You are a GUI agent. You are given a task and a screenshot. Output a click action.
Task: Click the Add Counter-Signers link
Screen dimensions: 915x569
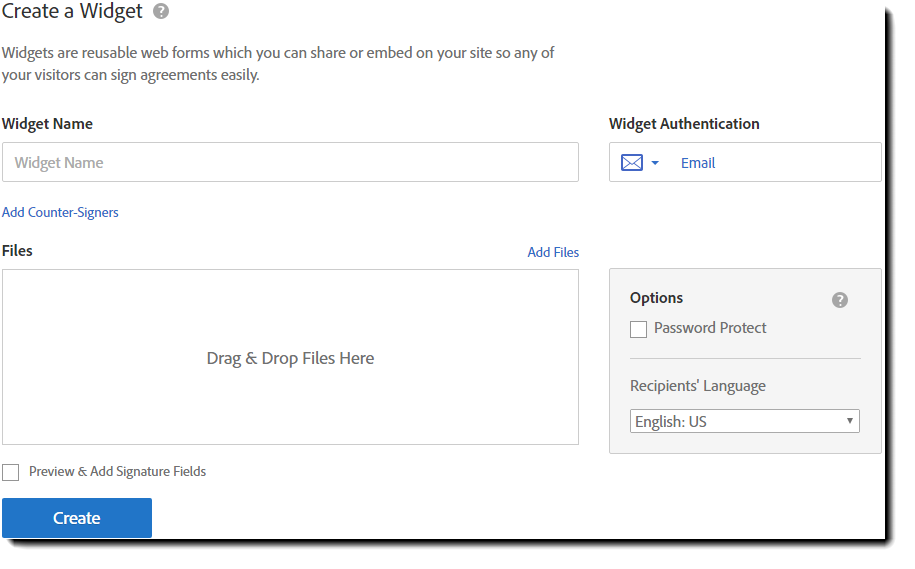(60, 212)
